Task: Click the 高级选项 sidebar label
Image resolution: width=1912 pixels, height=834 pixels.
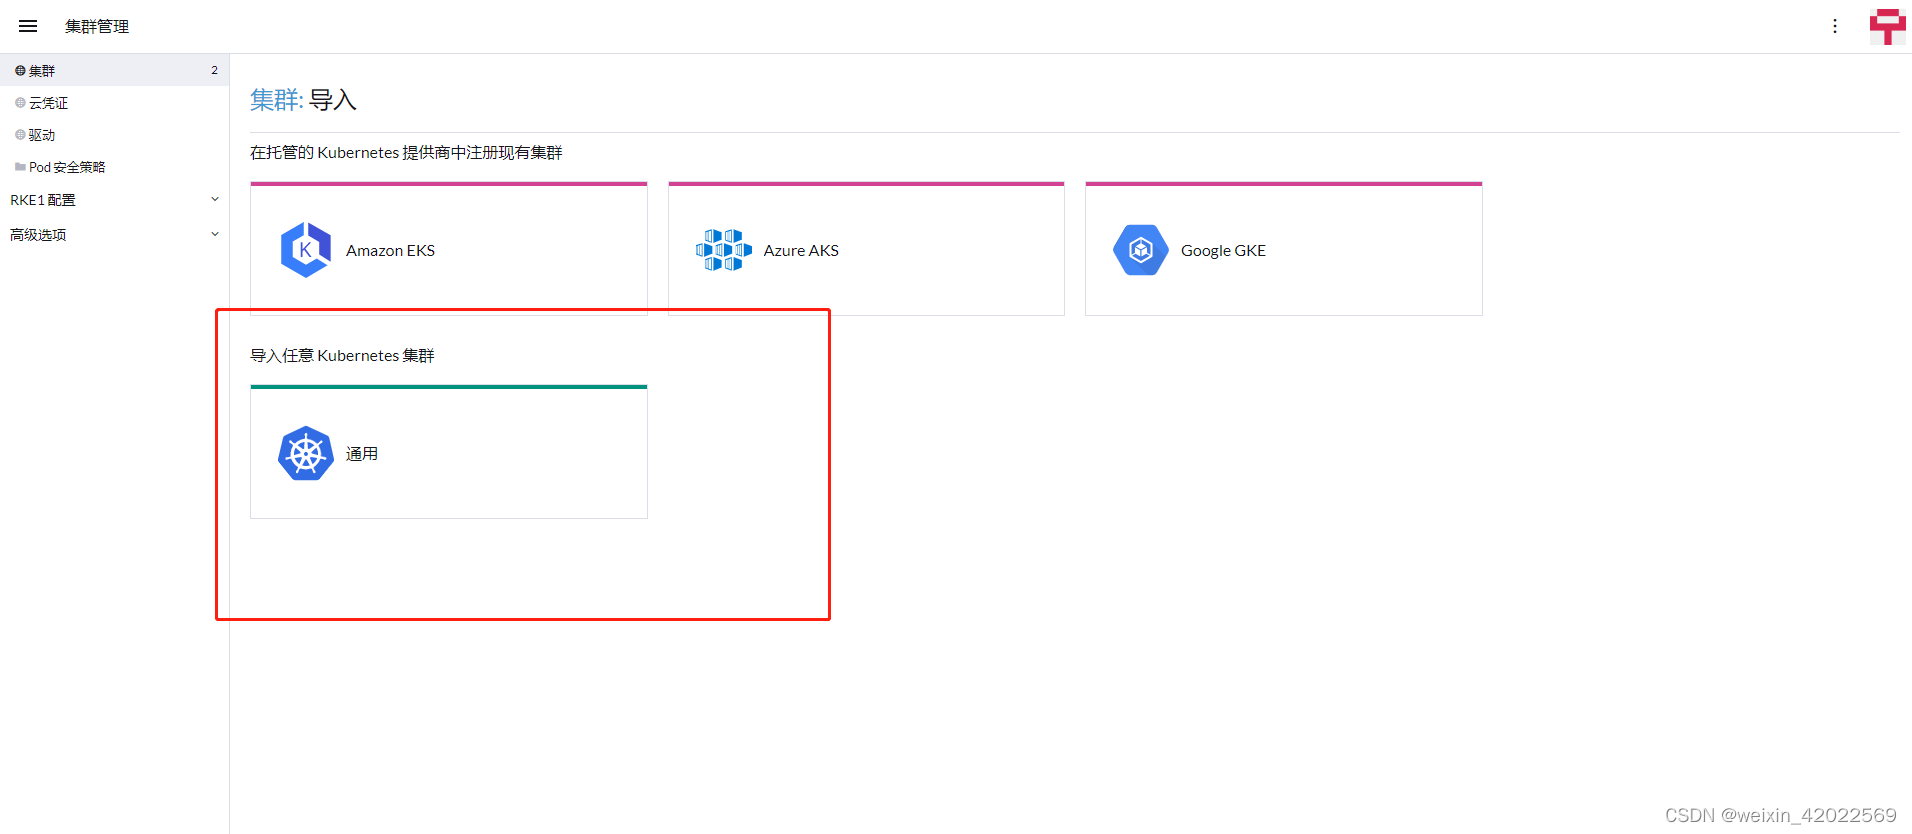Action: tap(38, 235)
